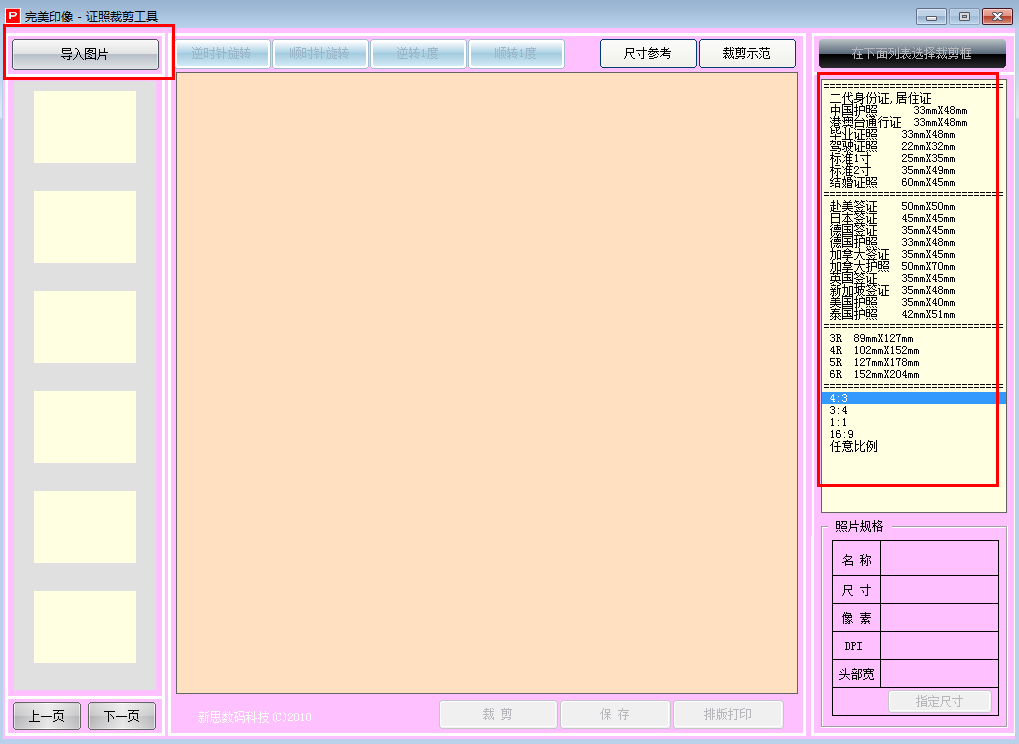Click the 保存 save button
This screenshot has height=744, width=1019.
point(615,714)
